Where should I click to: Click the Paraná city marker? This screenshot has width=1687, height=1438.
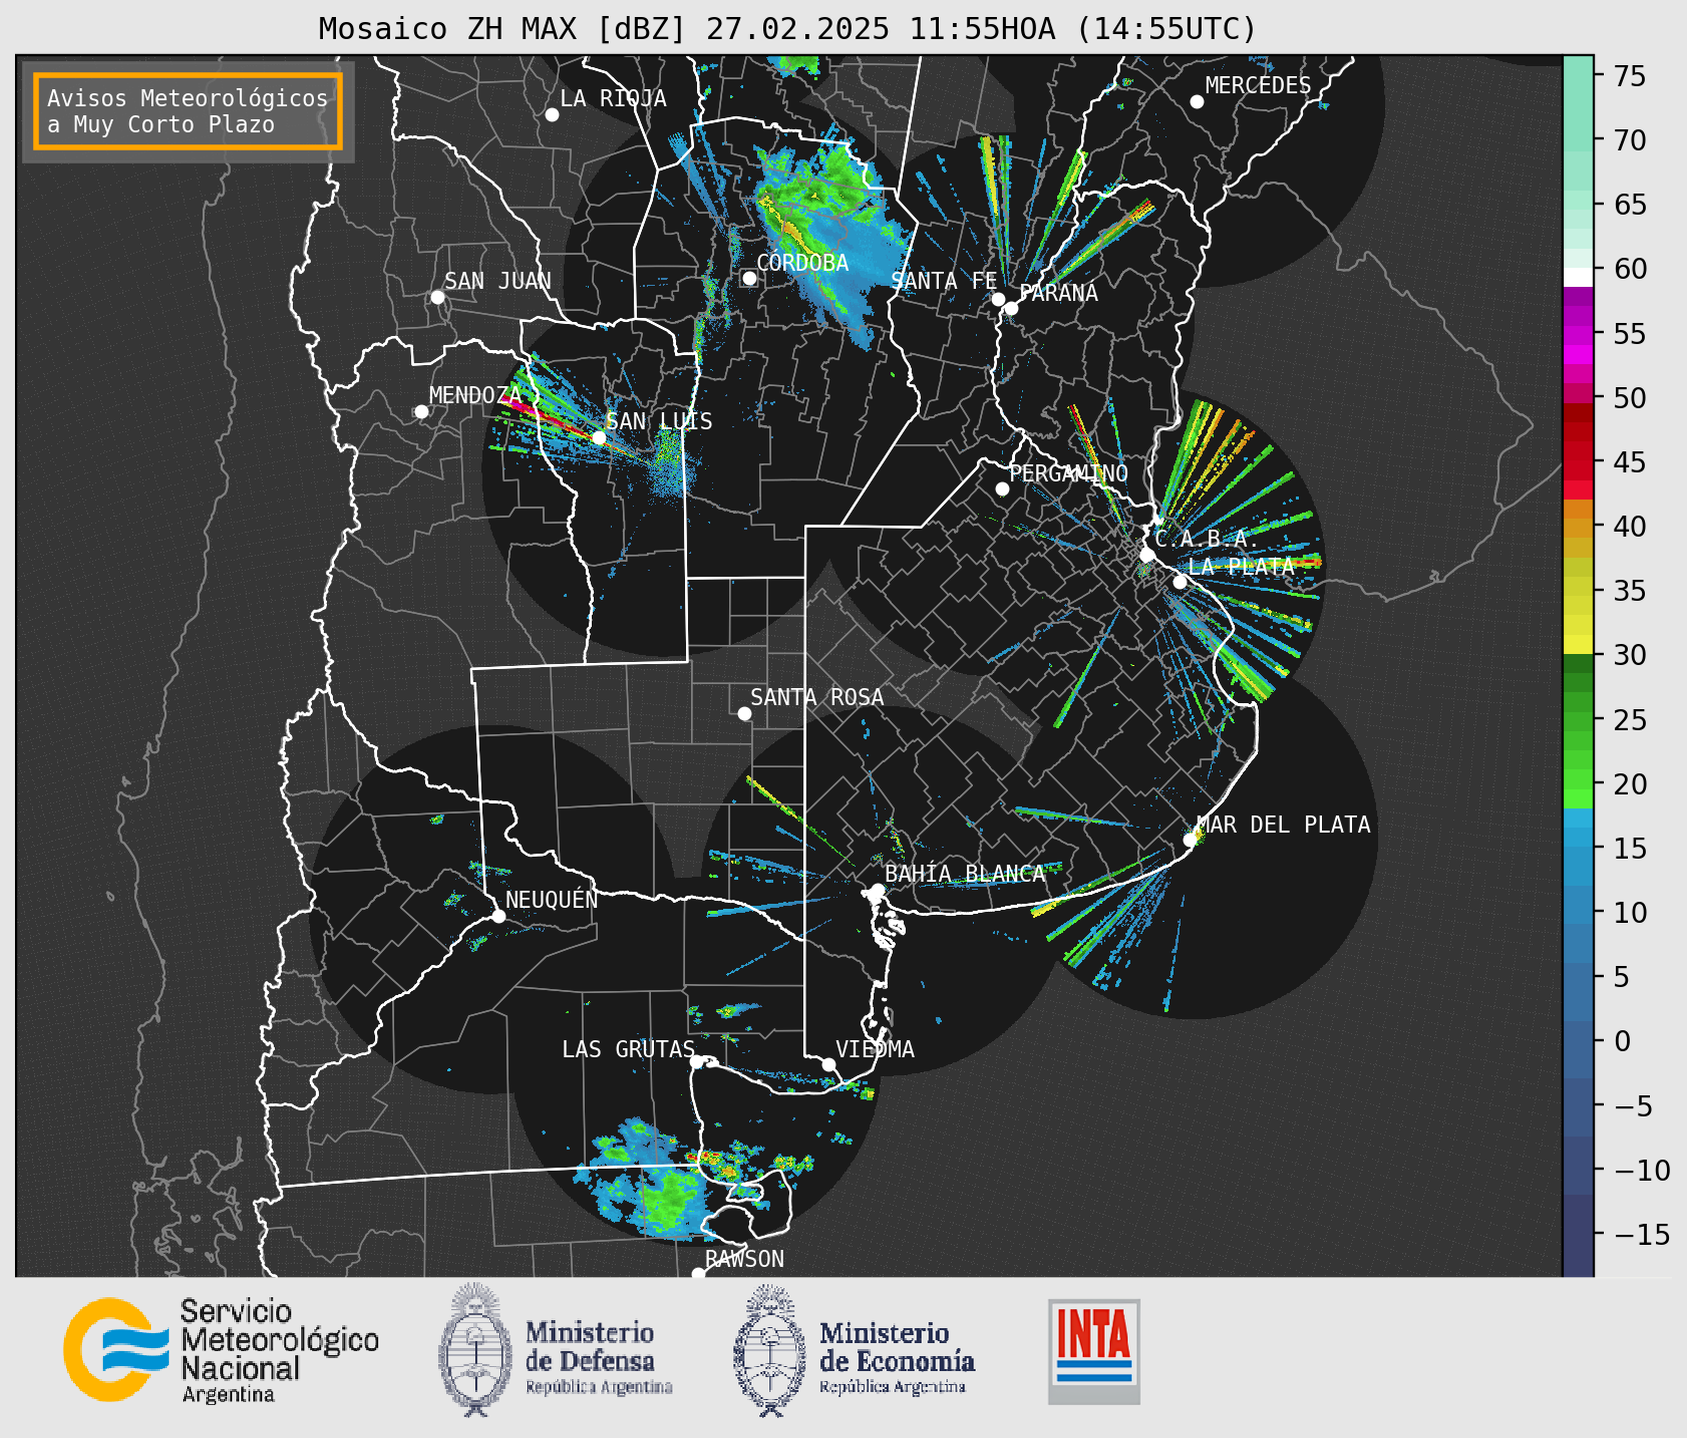(1011, 308)
